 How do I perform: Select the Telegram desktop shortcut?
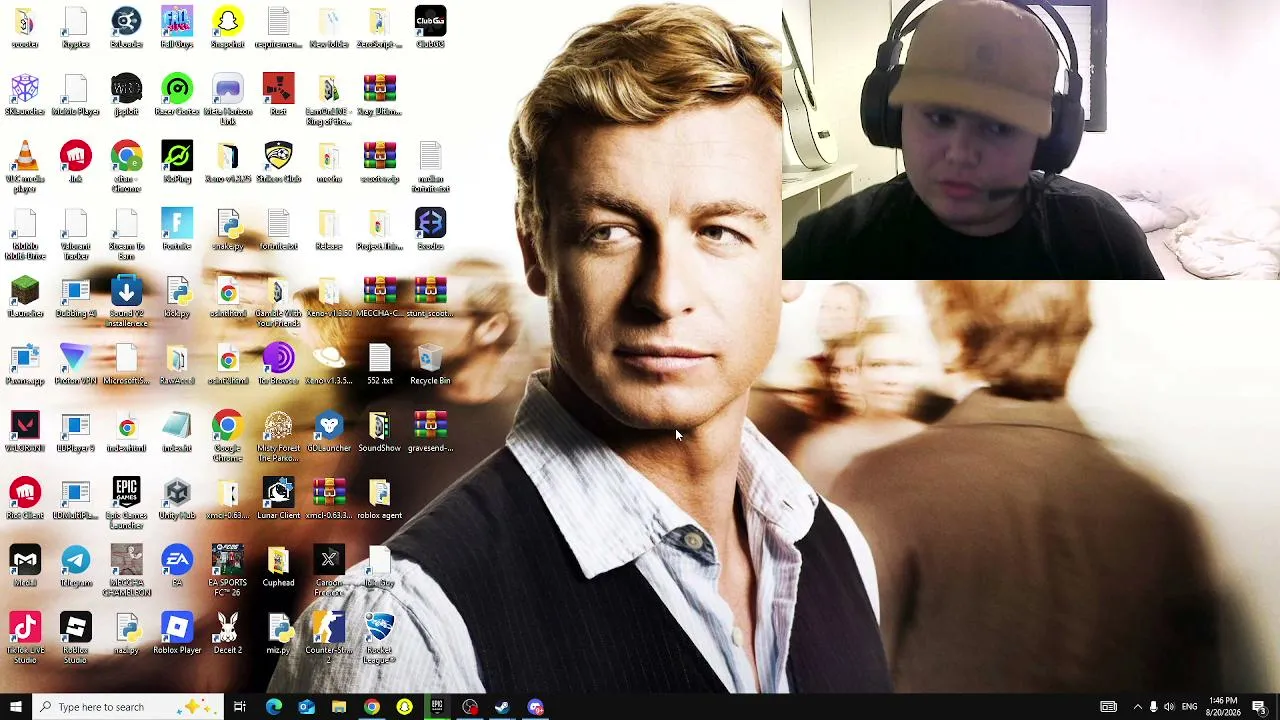(x=76, y=566)
